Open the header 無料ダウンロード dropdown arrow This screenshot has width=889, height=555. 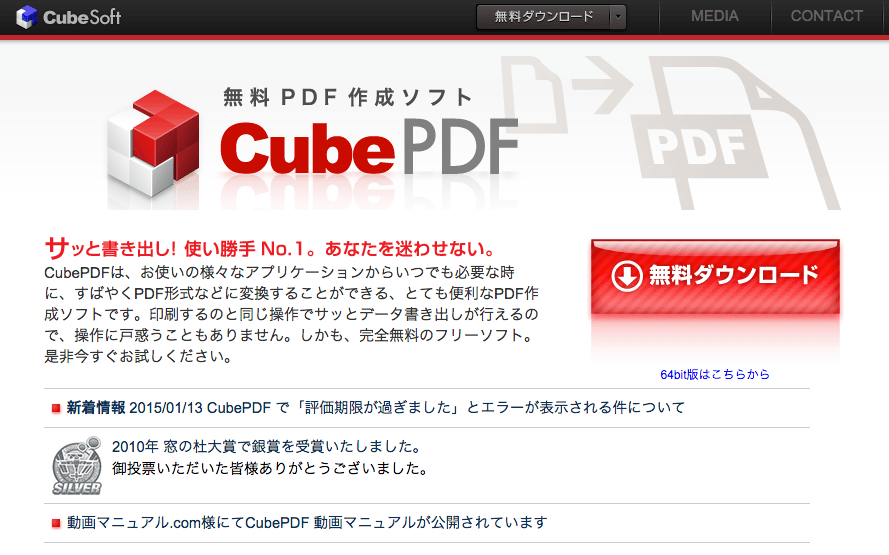pyautogui.click(x=618, y=17)
